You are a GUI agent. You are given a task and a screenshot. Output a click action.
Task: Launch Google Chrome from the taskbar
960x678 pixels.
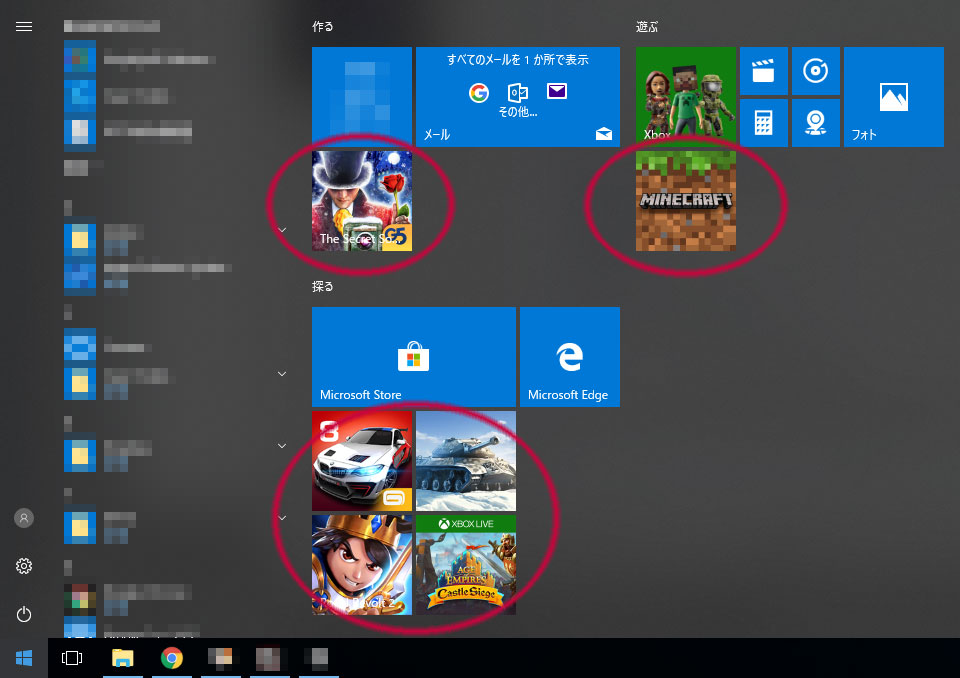pos(172,658)
